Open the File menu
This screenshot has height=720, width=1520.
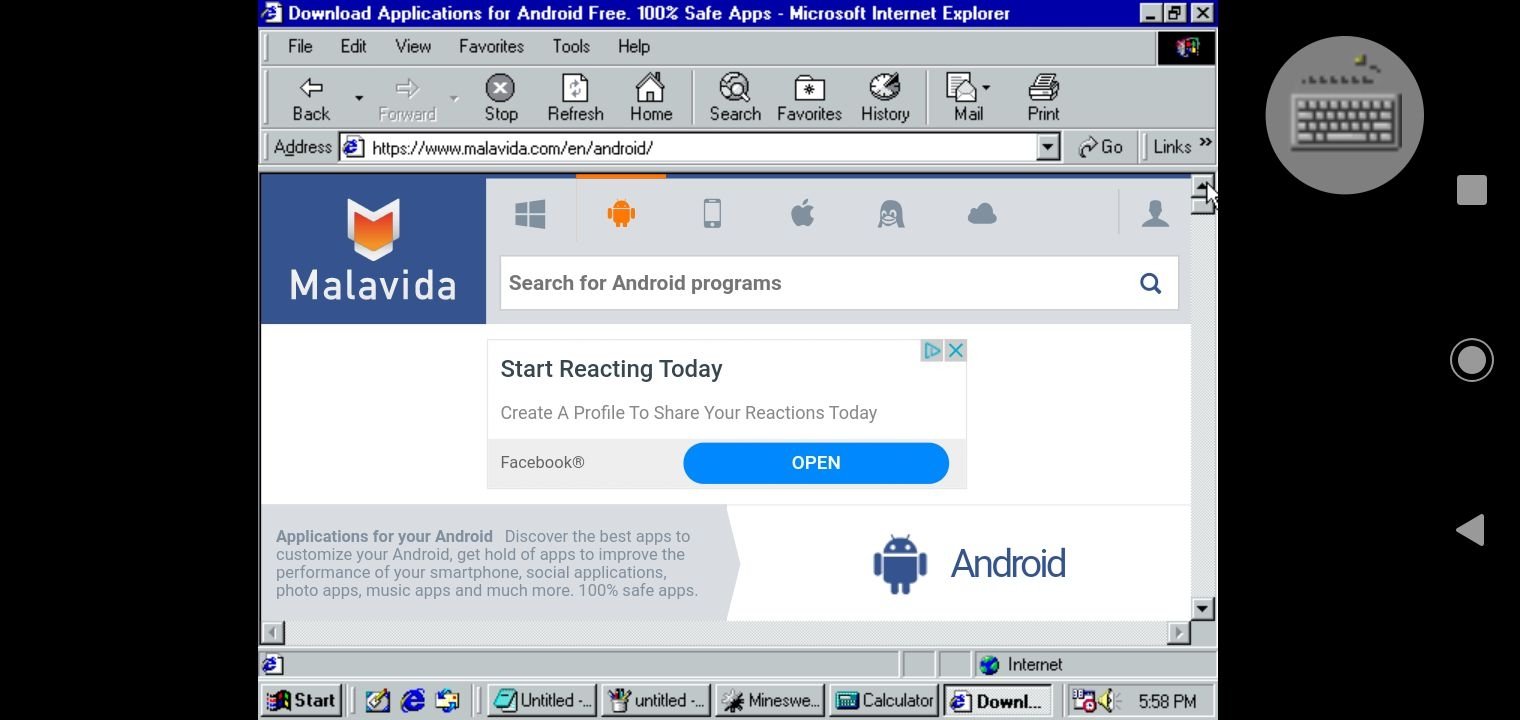pos(300,46)
